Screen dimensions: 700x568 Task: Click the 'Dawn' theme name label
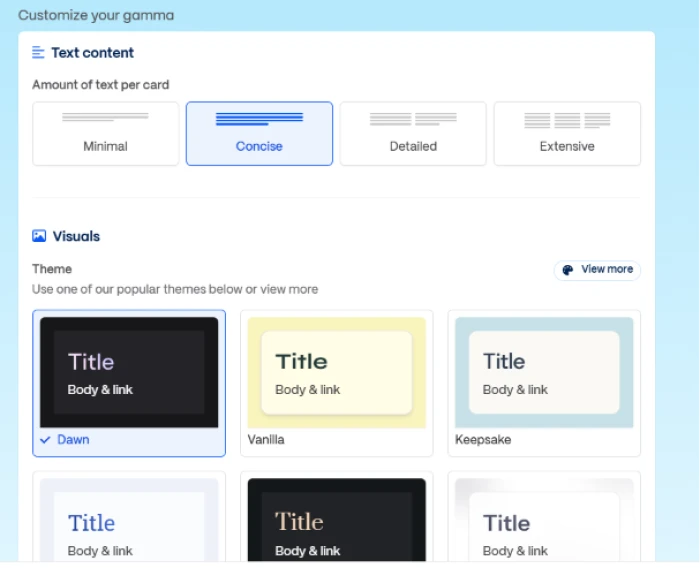73,440
